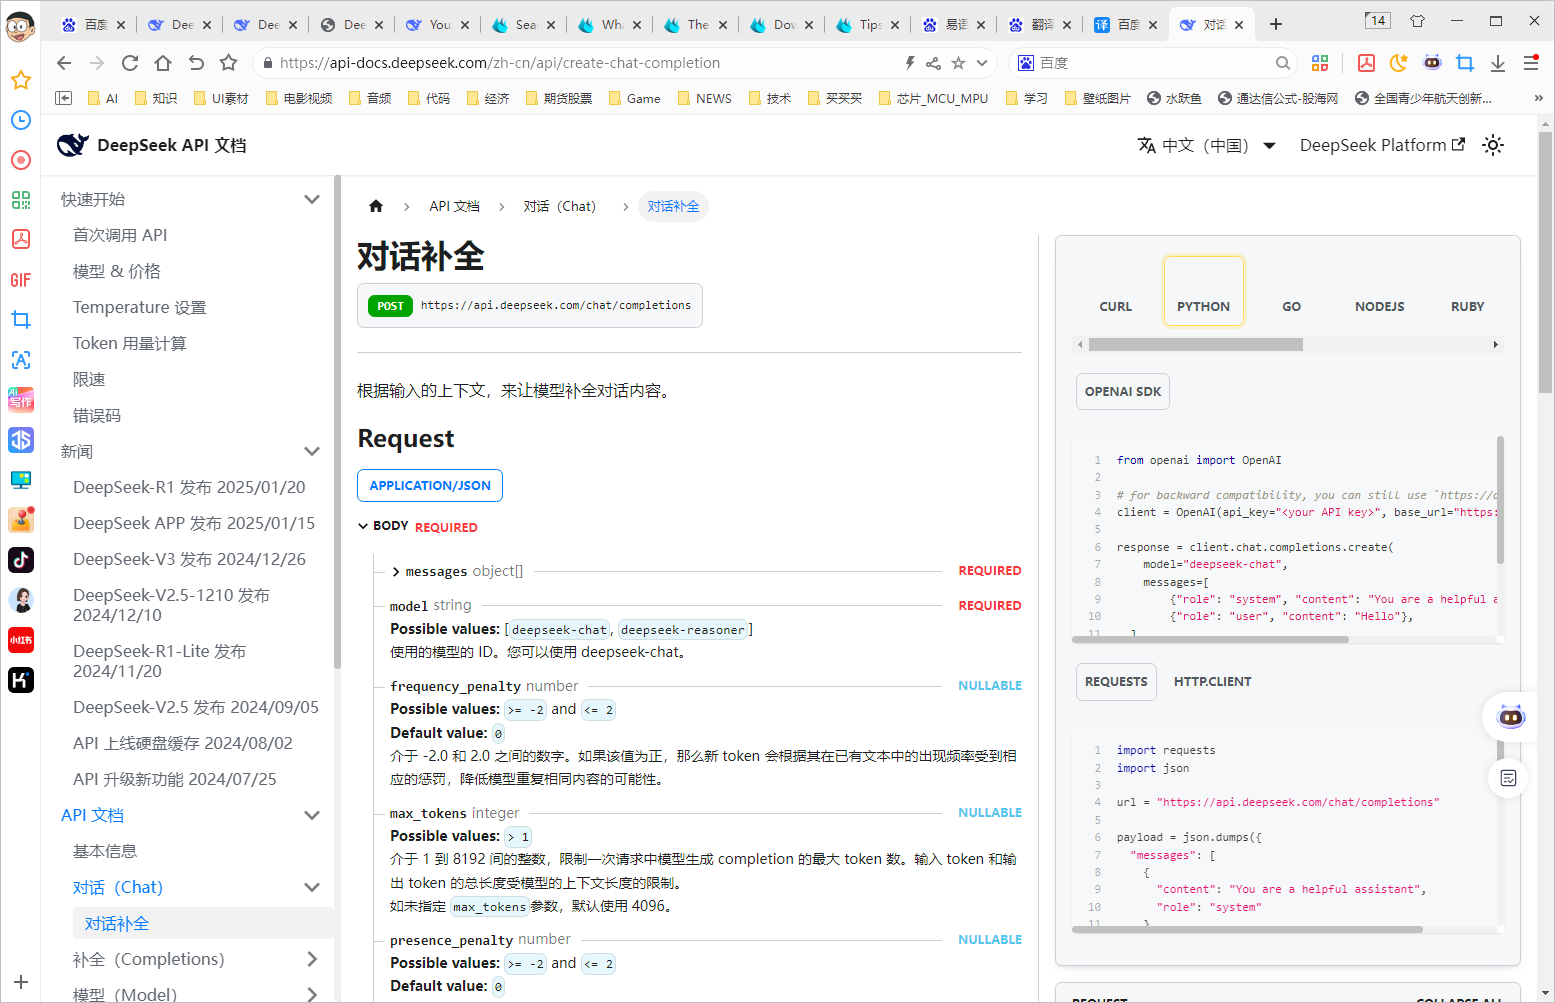This screenshot has width=1555, height=1003.
Task: Open Temperature 设置 in sidebar
Action: point(139,307)
